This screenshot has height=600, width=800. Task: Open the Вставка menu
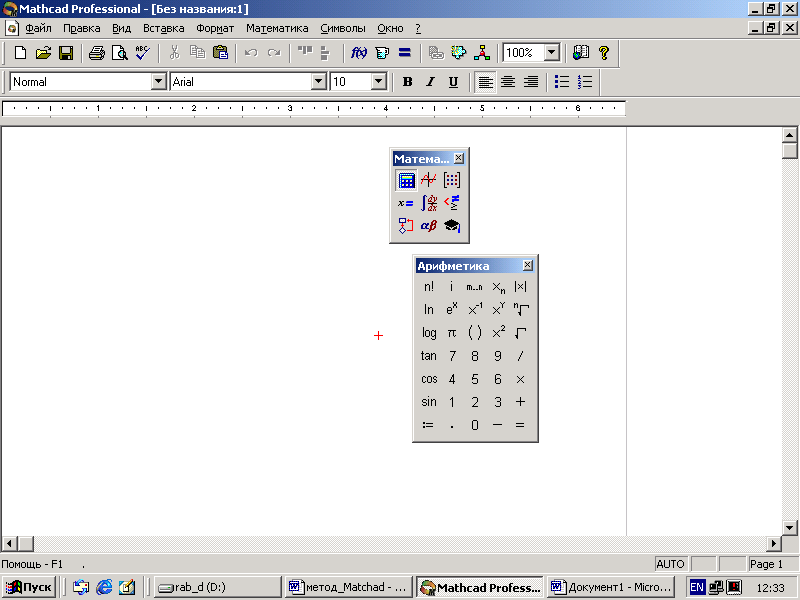163,29
